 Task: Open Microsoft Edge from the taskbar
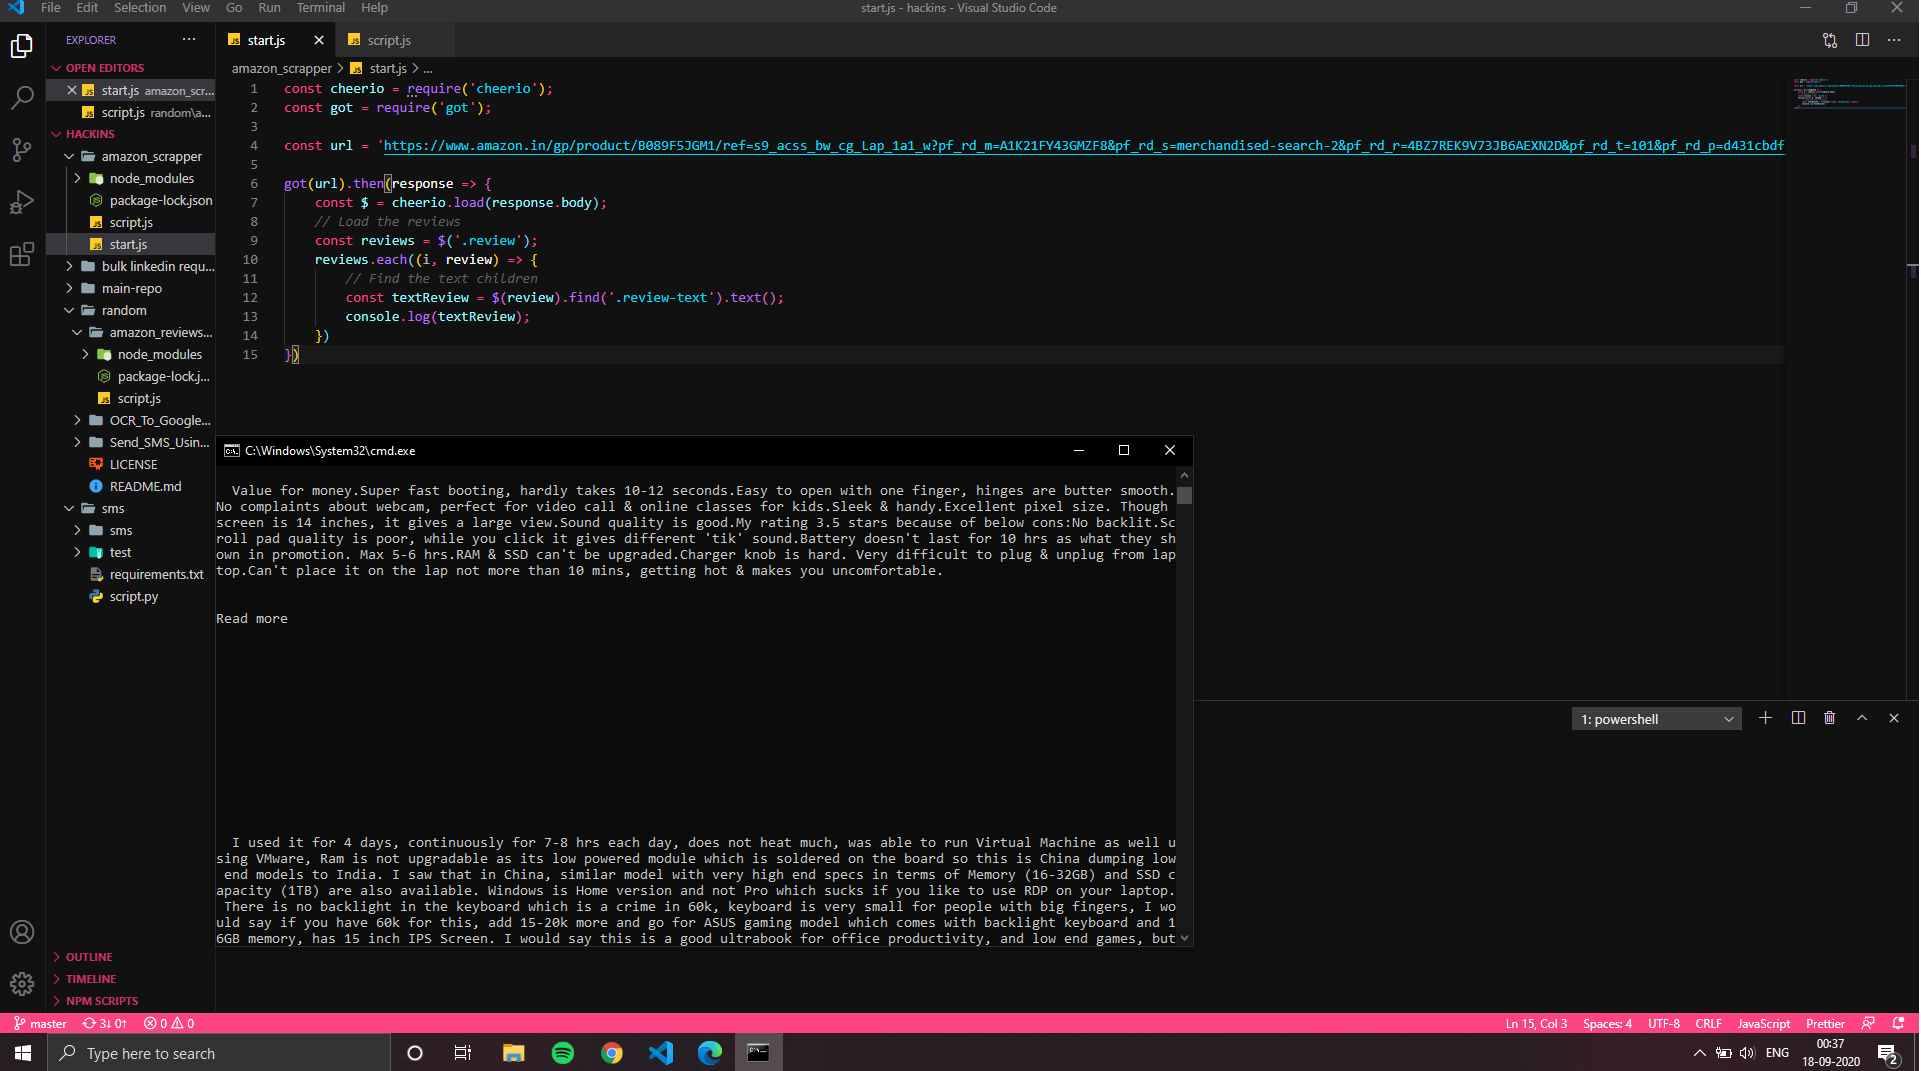click(710, 1053)
